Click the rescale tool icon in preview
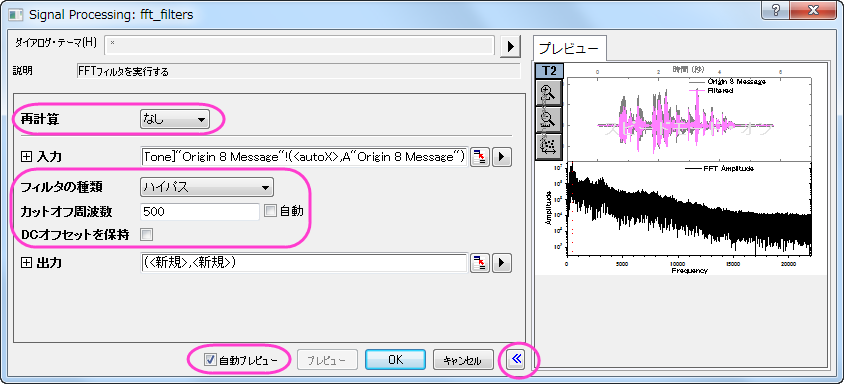The height and width of the screenshot is (384, 844). 549,145
